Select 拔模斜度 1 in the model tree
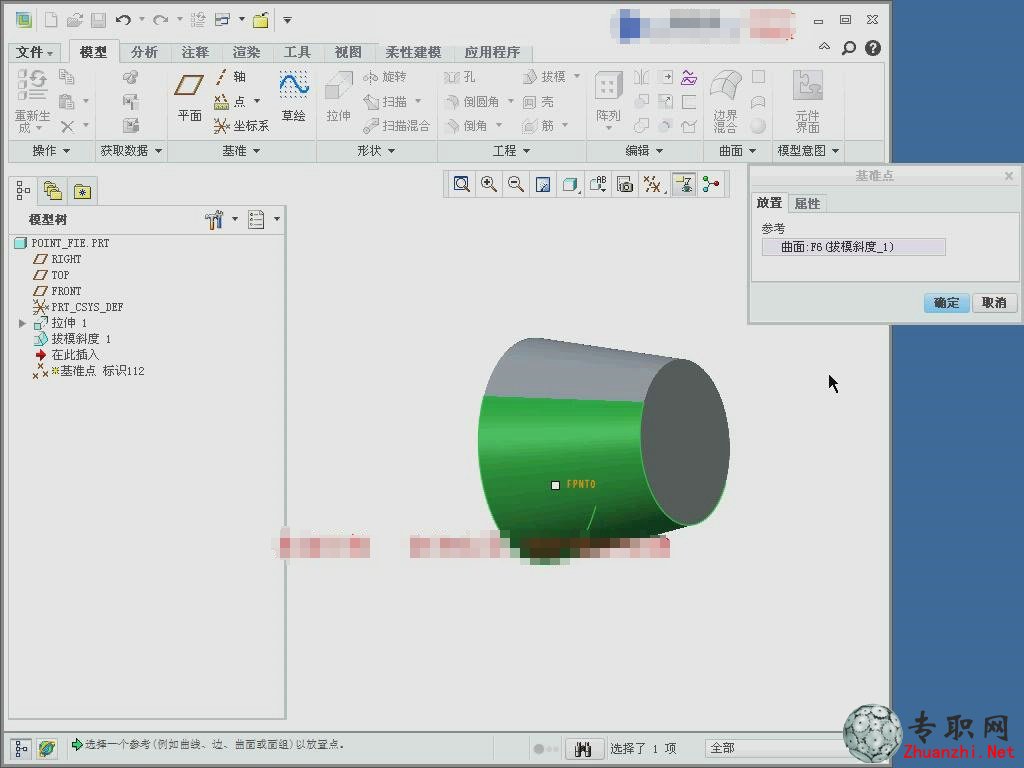 (x=72, y=339)
